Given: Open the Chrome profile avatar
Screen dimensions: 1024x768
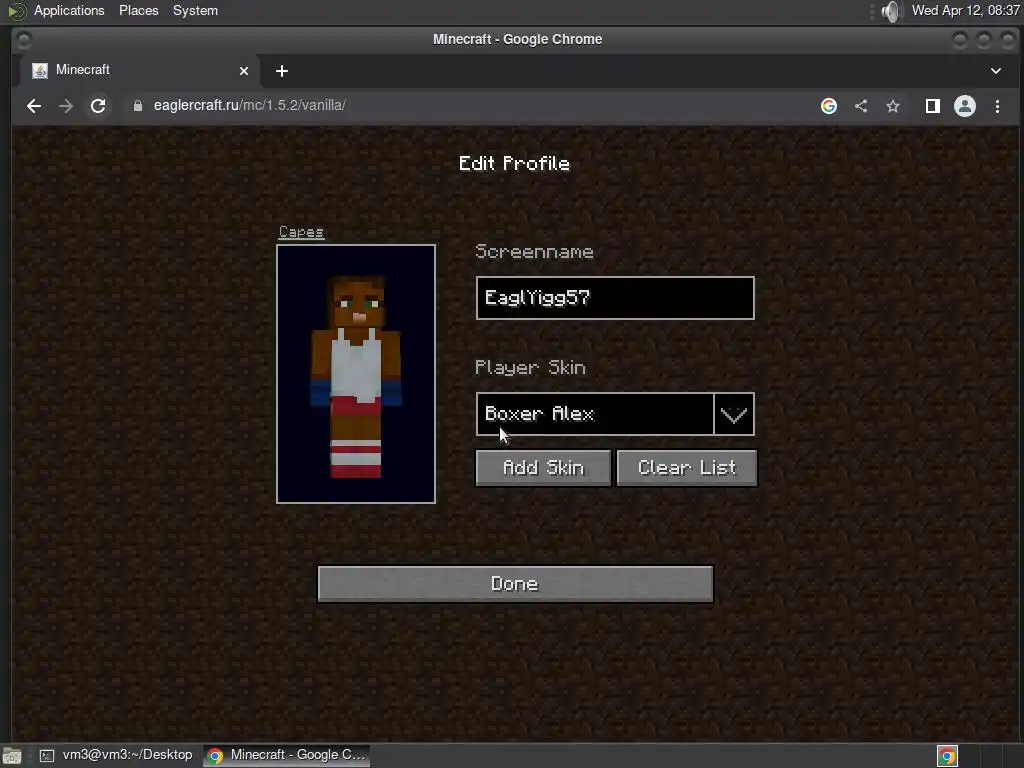Looking at the screenshot, I should [x=965, y=106].
